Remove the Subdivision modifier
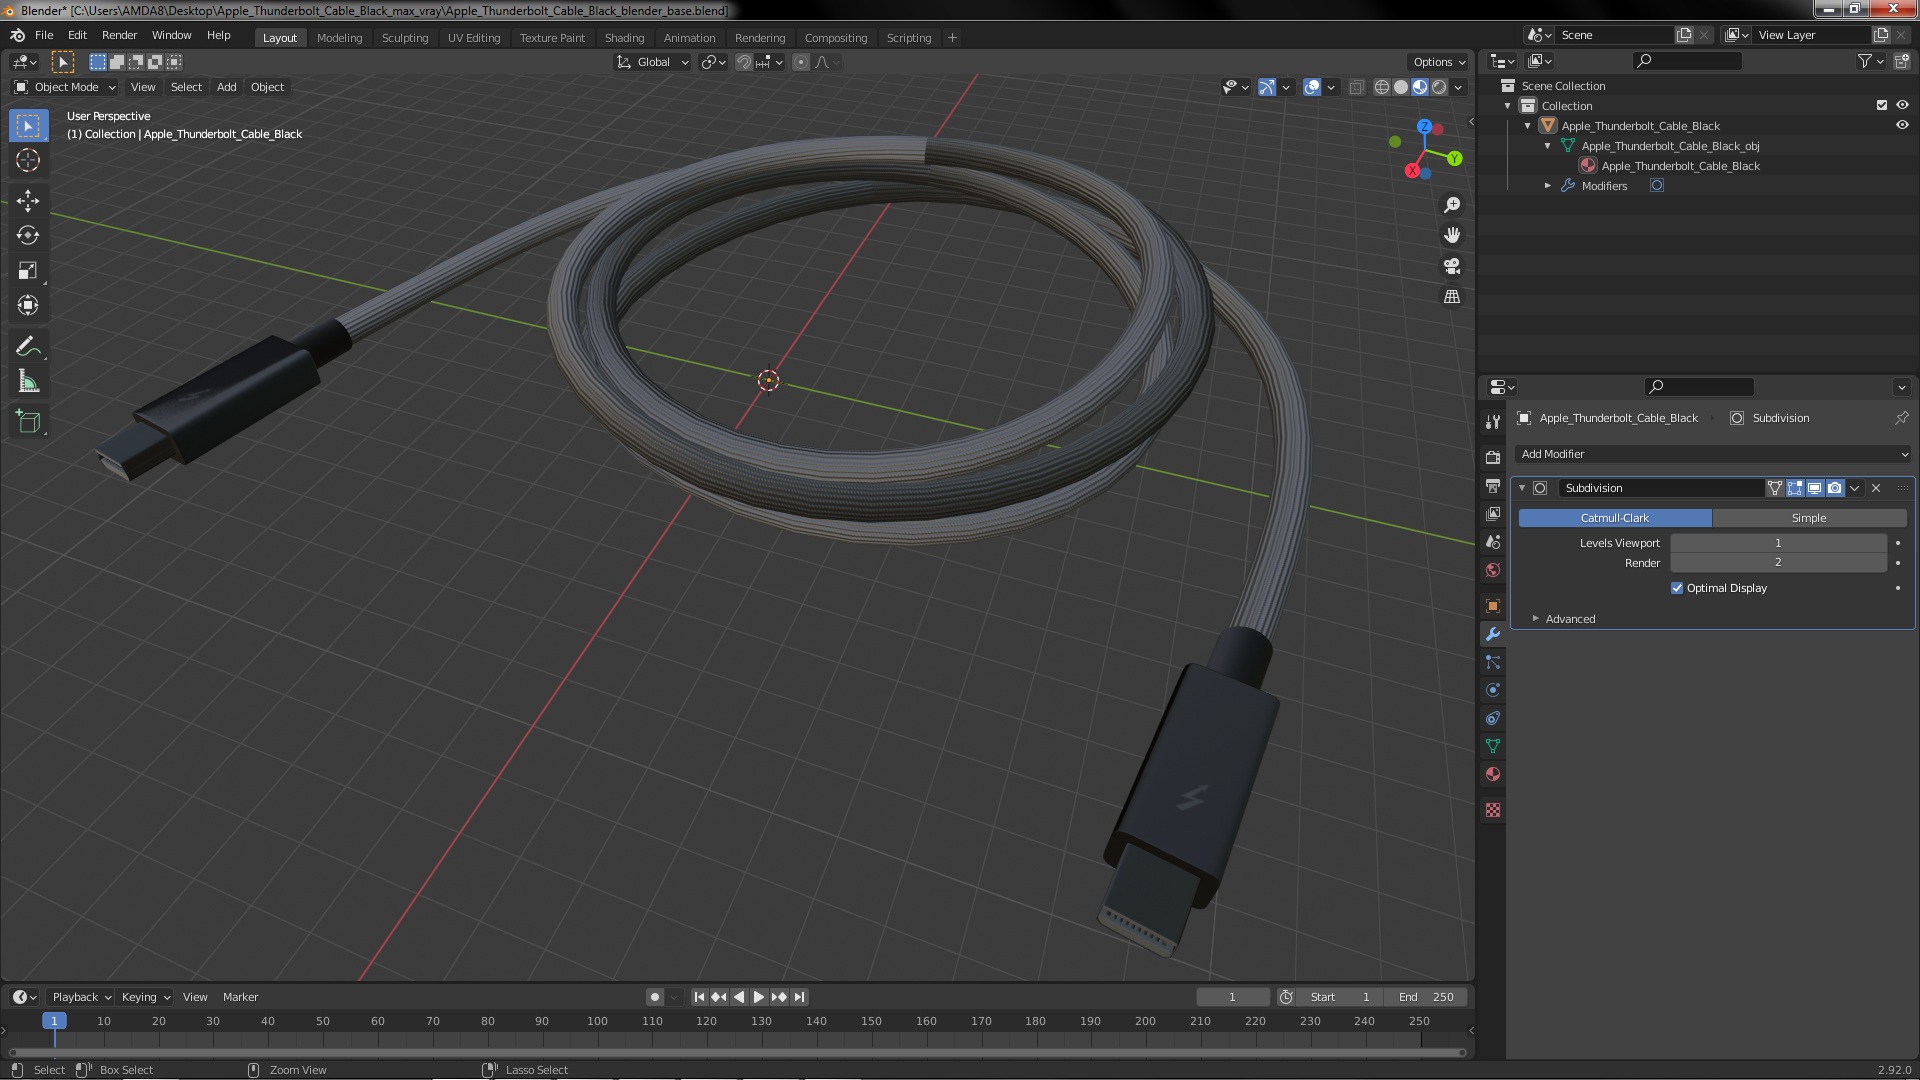 tap(1876, 488)
